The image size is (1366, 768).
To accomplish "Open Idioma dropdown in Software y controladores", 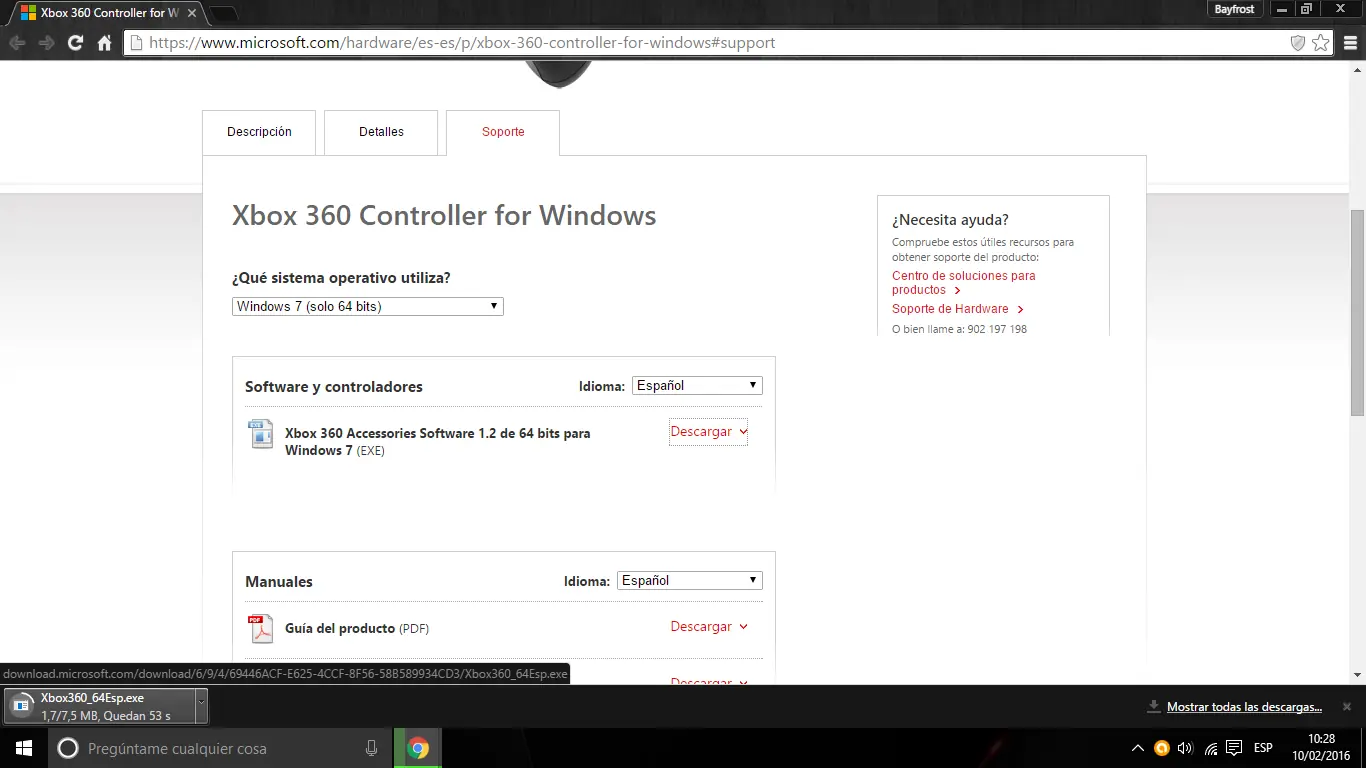I will point(697,385).
